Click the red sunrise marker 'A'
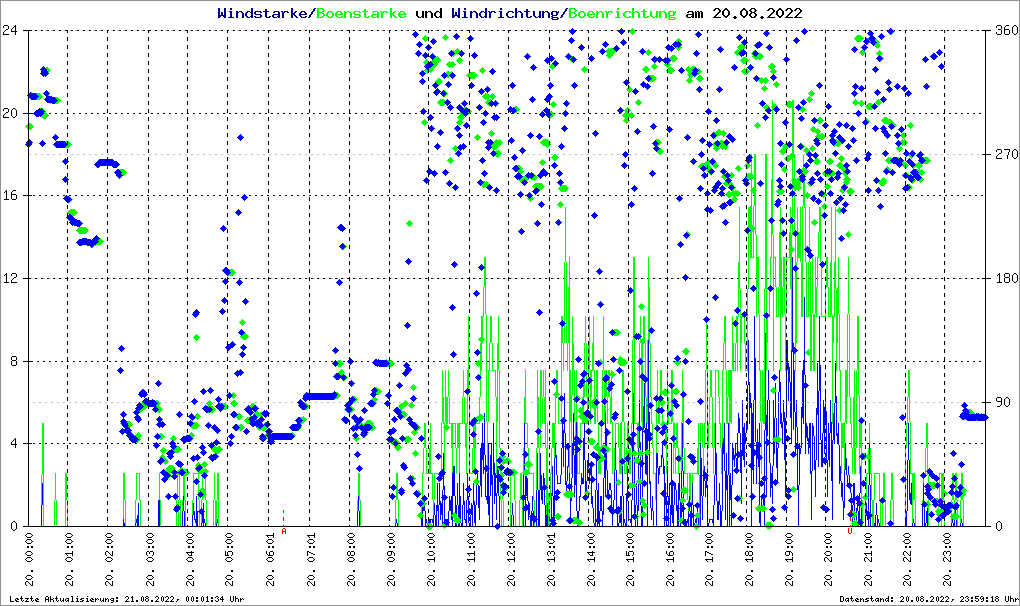 (x=284, y=531)
